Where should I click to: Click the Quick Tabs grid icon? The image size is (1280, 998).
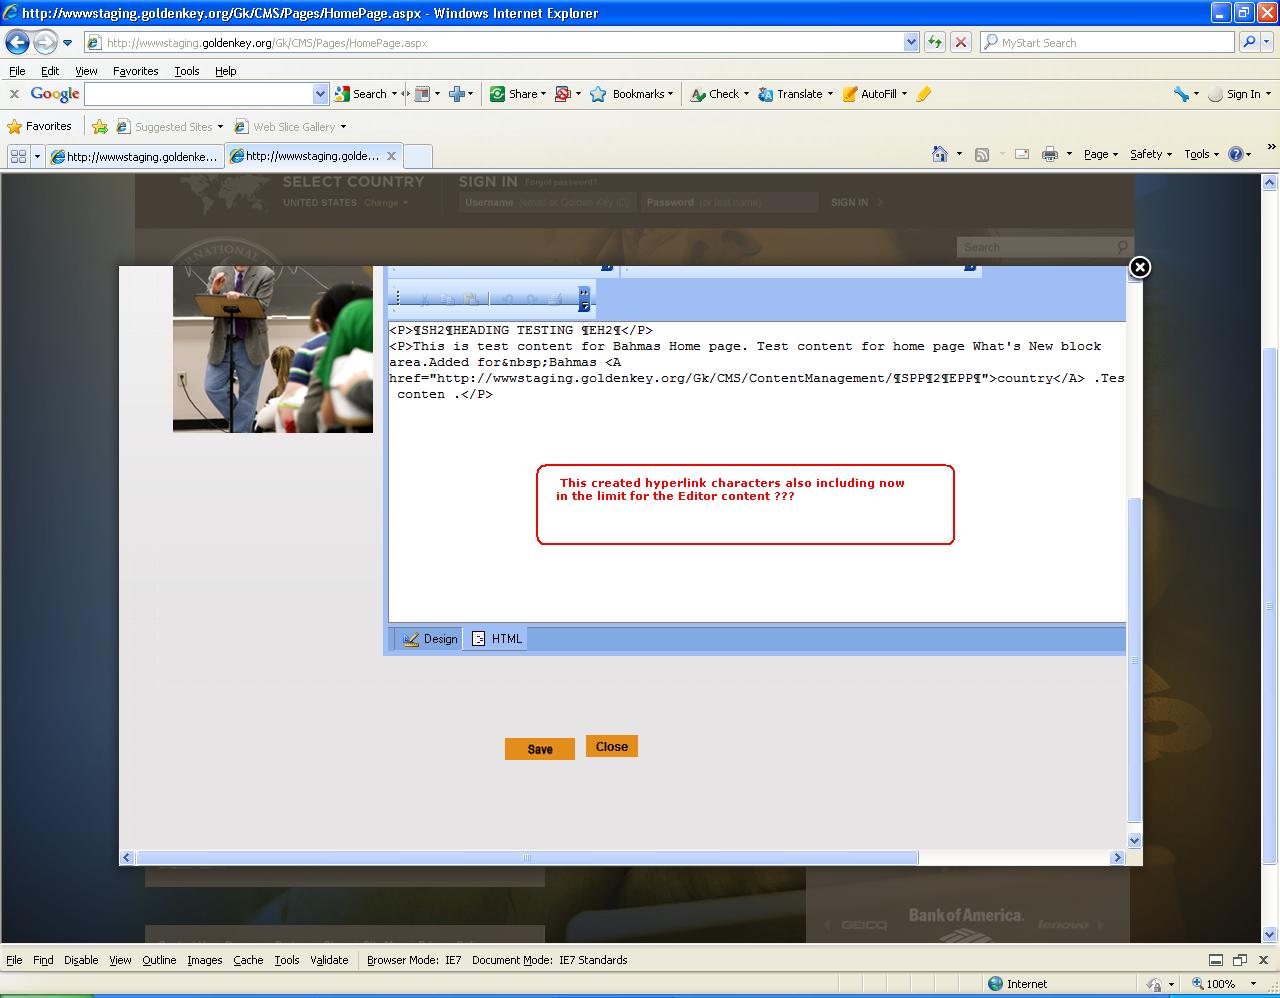point(18,156)
